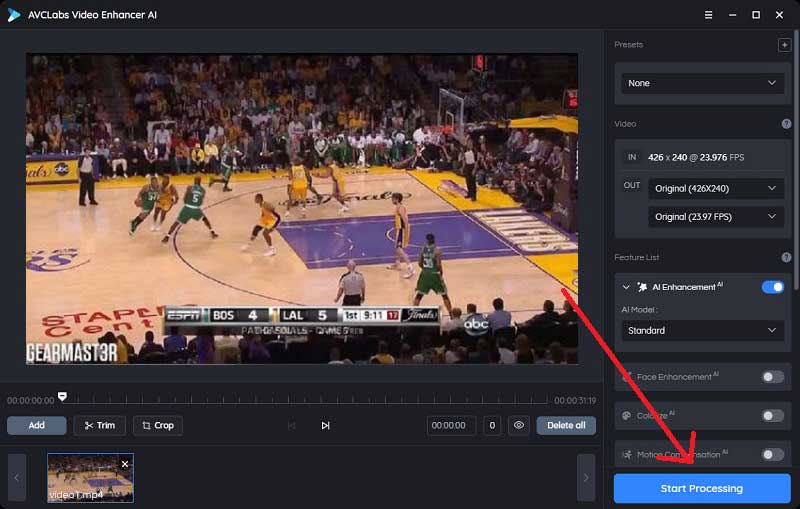This screenshot has height=509, width=800.
Task: Toggle the preview eye icon
Action: click(519, 425)
